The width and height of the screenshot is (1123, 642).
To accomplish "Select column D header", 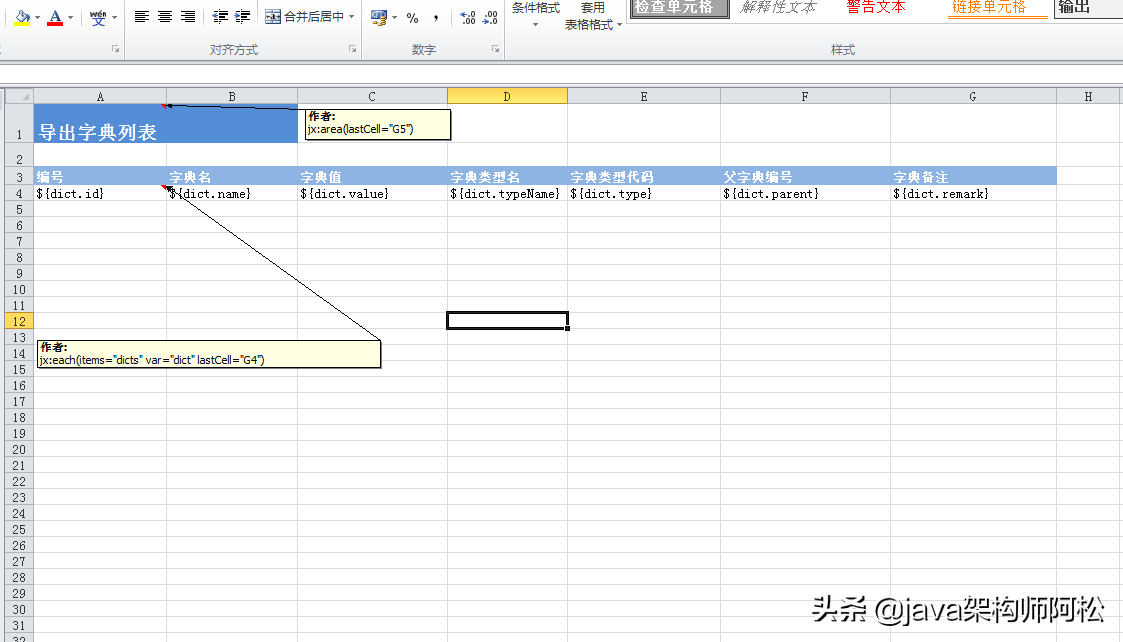I will [507, 96].
